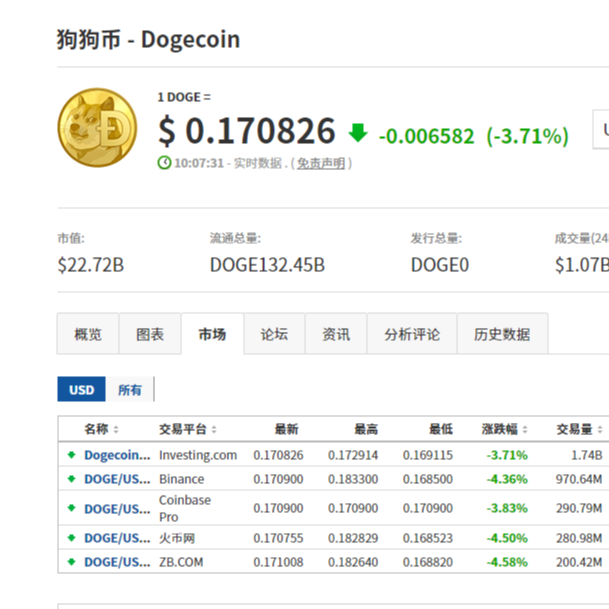The image size is (609, 609).
Task: Click down arrow icon in Binance row
Action: tap(71, 478)
